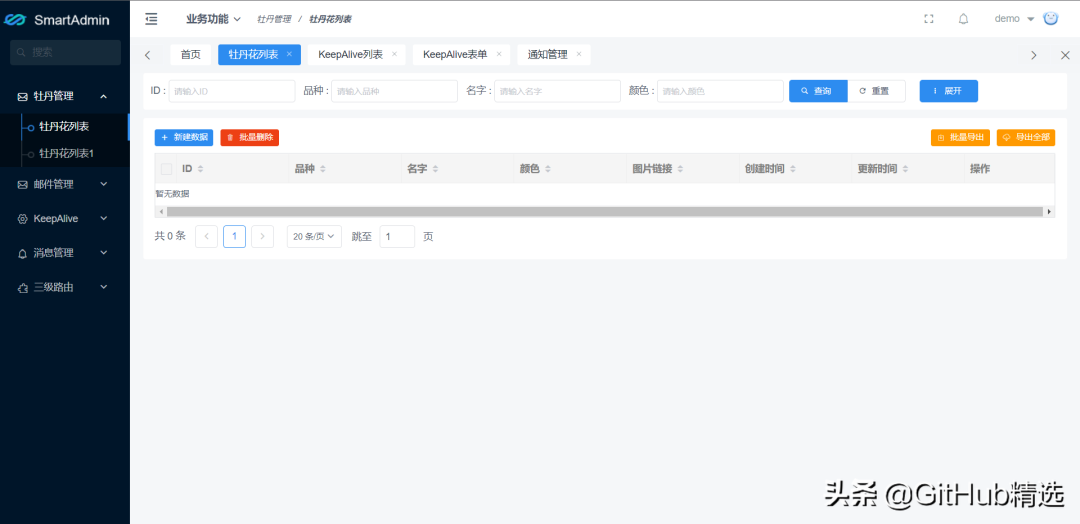This screenshot has width=1080, height=524.
Task: Close all tabs with X icon
Action: pyautogui.click(x=1065, y=55)
